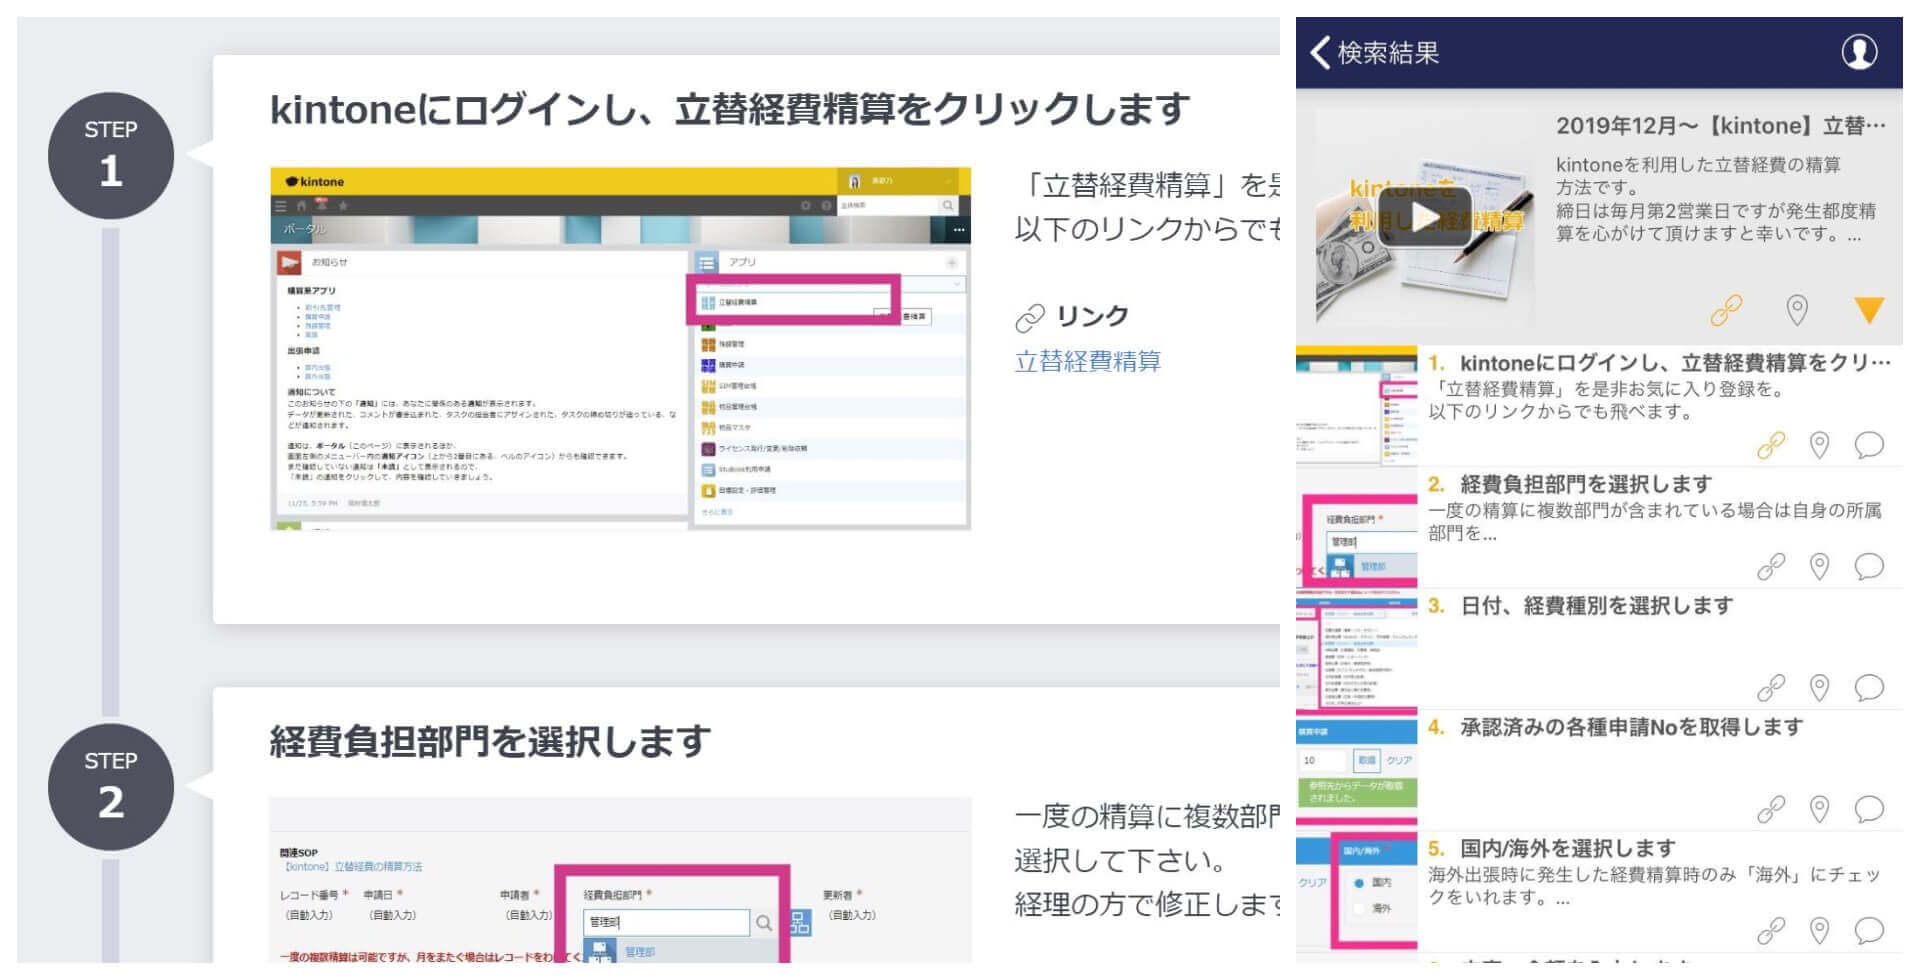This screenshot has height=980, width=1920.
Task: Open step 1 thumbnail in results list
Action: tap(1356, 406)
